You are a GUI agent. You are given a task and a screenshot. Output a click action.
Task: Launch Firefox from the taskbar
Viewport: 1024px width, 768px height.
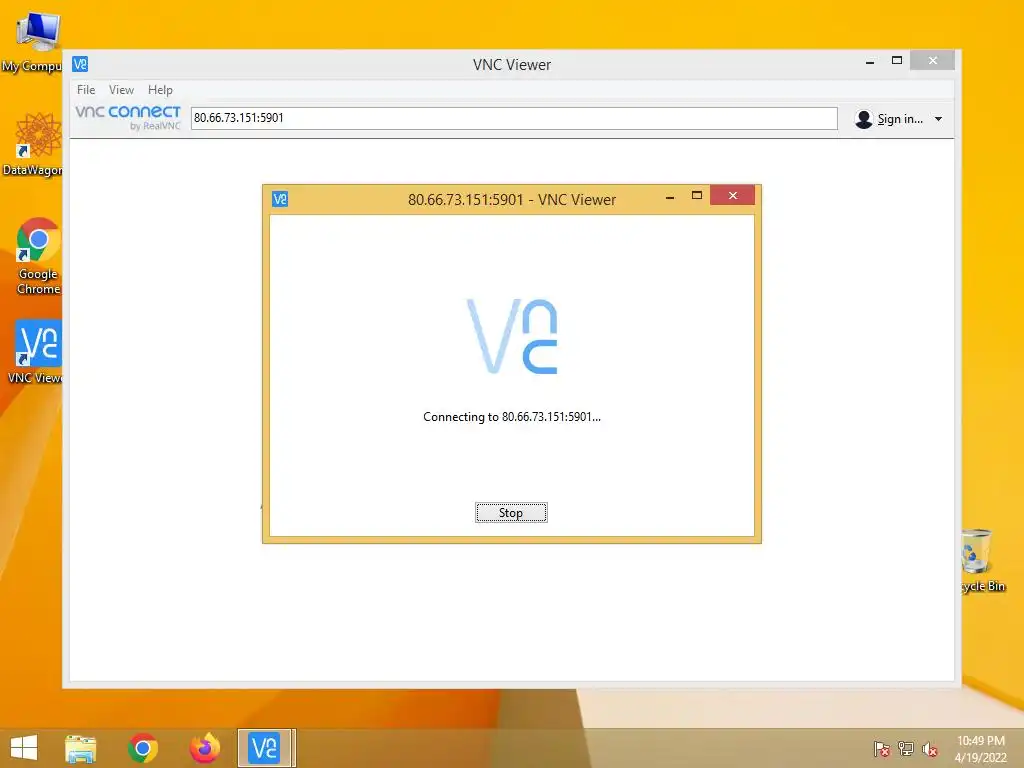coord(204,748)
